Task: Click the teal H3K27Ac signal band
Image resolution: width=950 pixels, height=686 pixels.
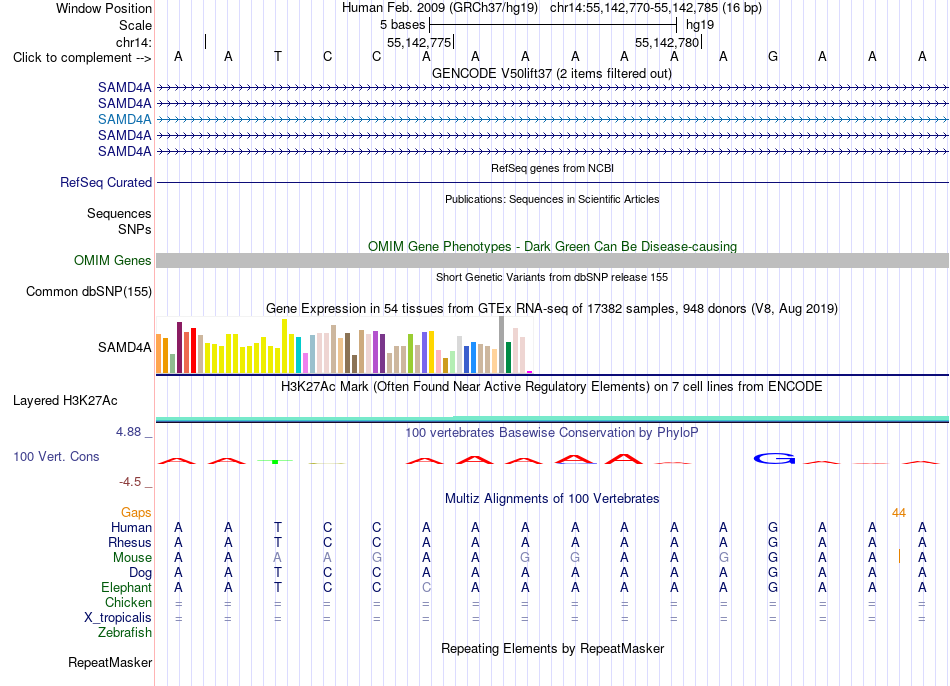Action: click(x=552, y=419)
